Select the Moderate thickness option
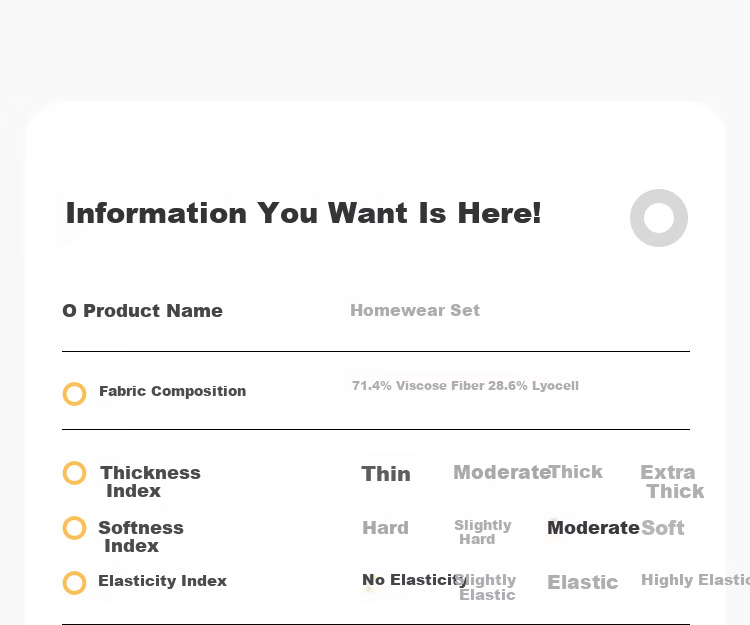This screenshot has width=750, height=625. pyautogui.click(x=501, y=472)
